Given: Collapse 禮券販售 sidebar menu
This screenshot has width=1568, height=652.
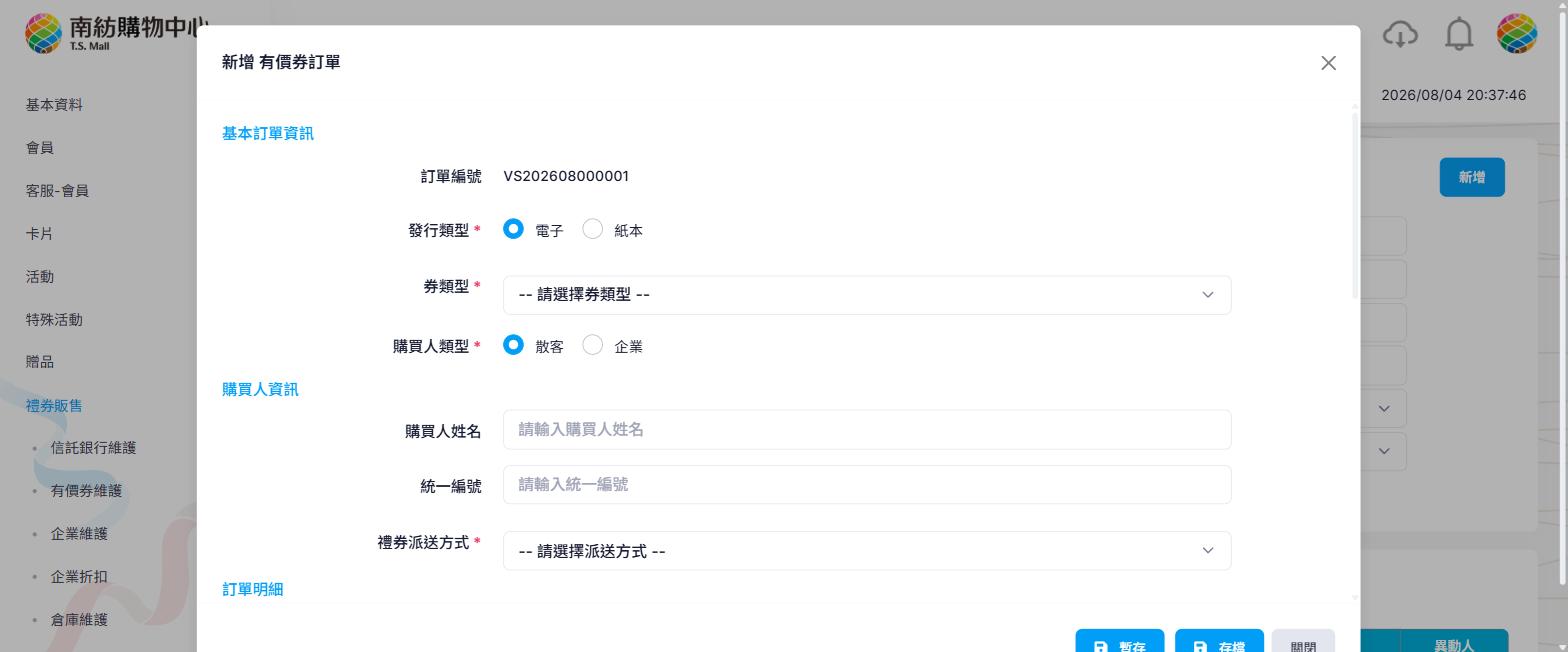Looking at the screenshot, I should click(x=54, y=406).
